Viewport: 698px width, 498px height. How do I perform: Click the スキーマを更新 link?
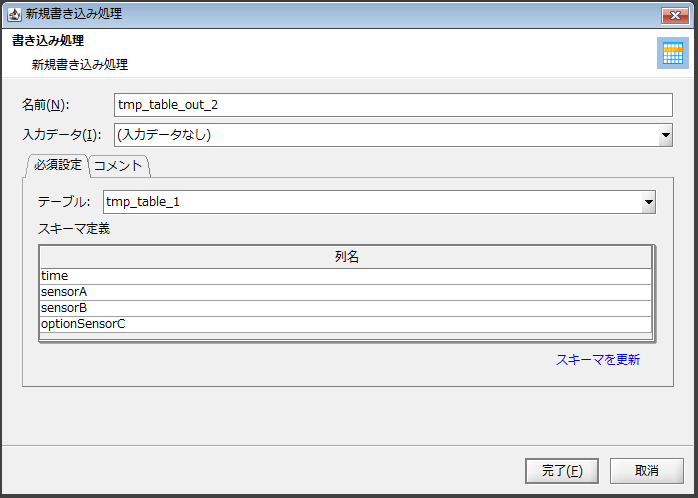(597, 359)
